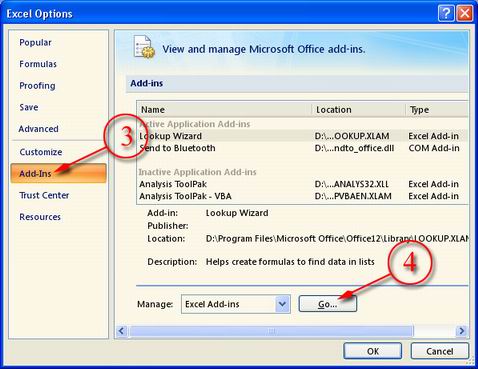The height and width of the screenshot is (369, 478).
Task: Dismiss the dialog with Cancel
Action: coord(440,351)
